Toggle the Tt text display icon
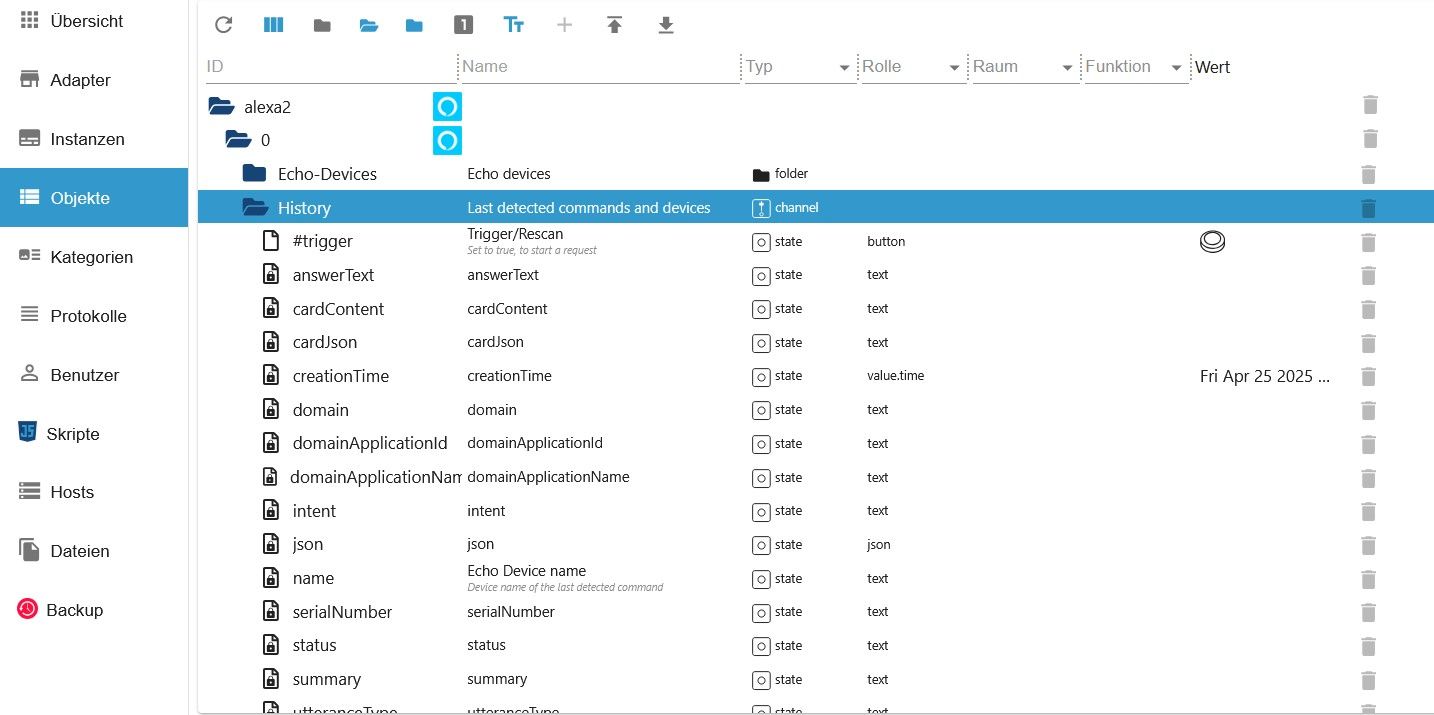 (514, 25)
